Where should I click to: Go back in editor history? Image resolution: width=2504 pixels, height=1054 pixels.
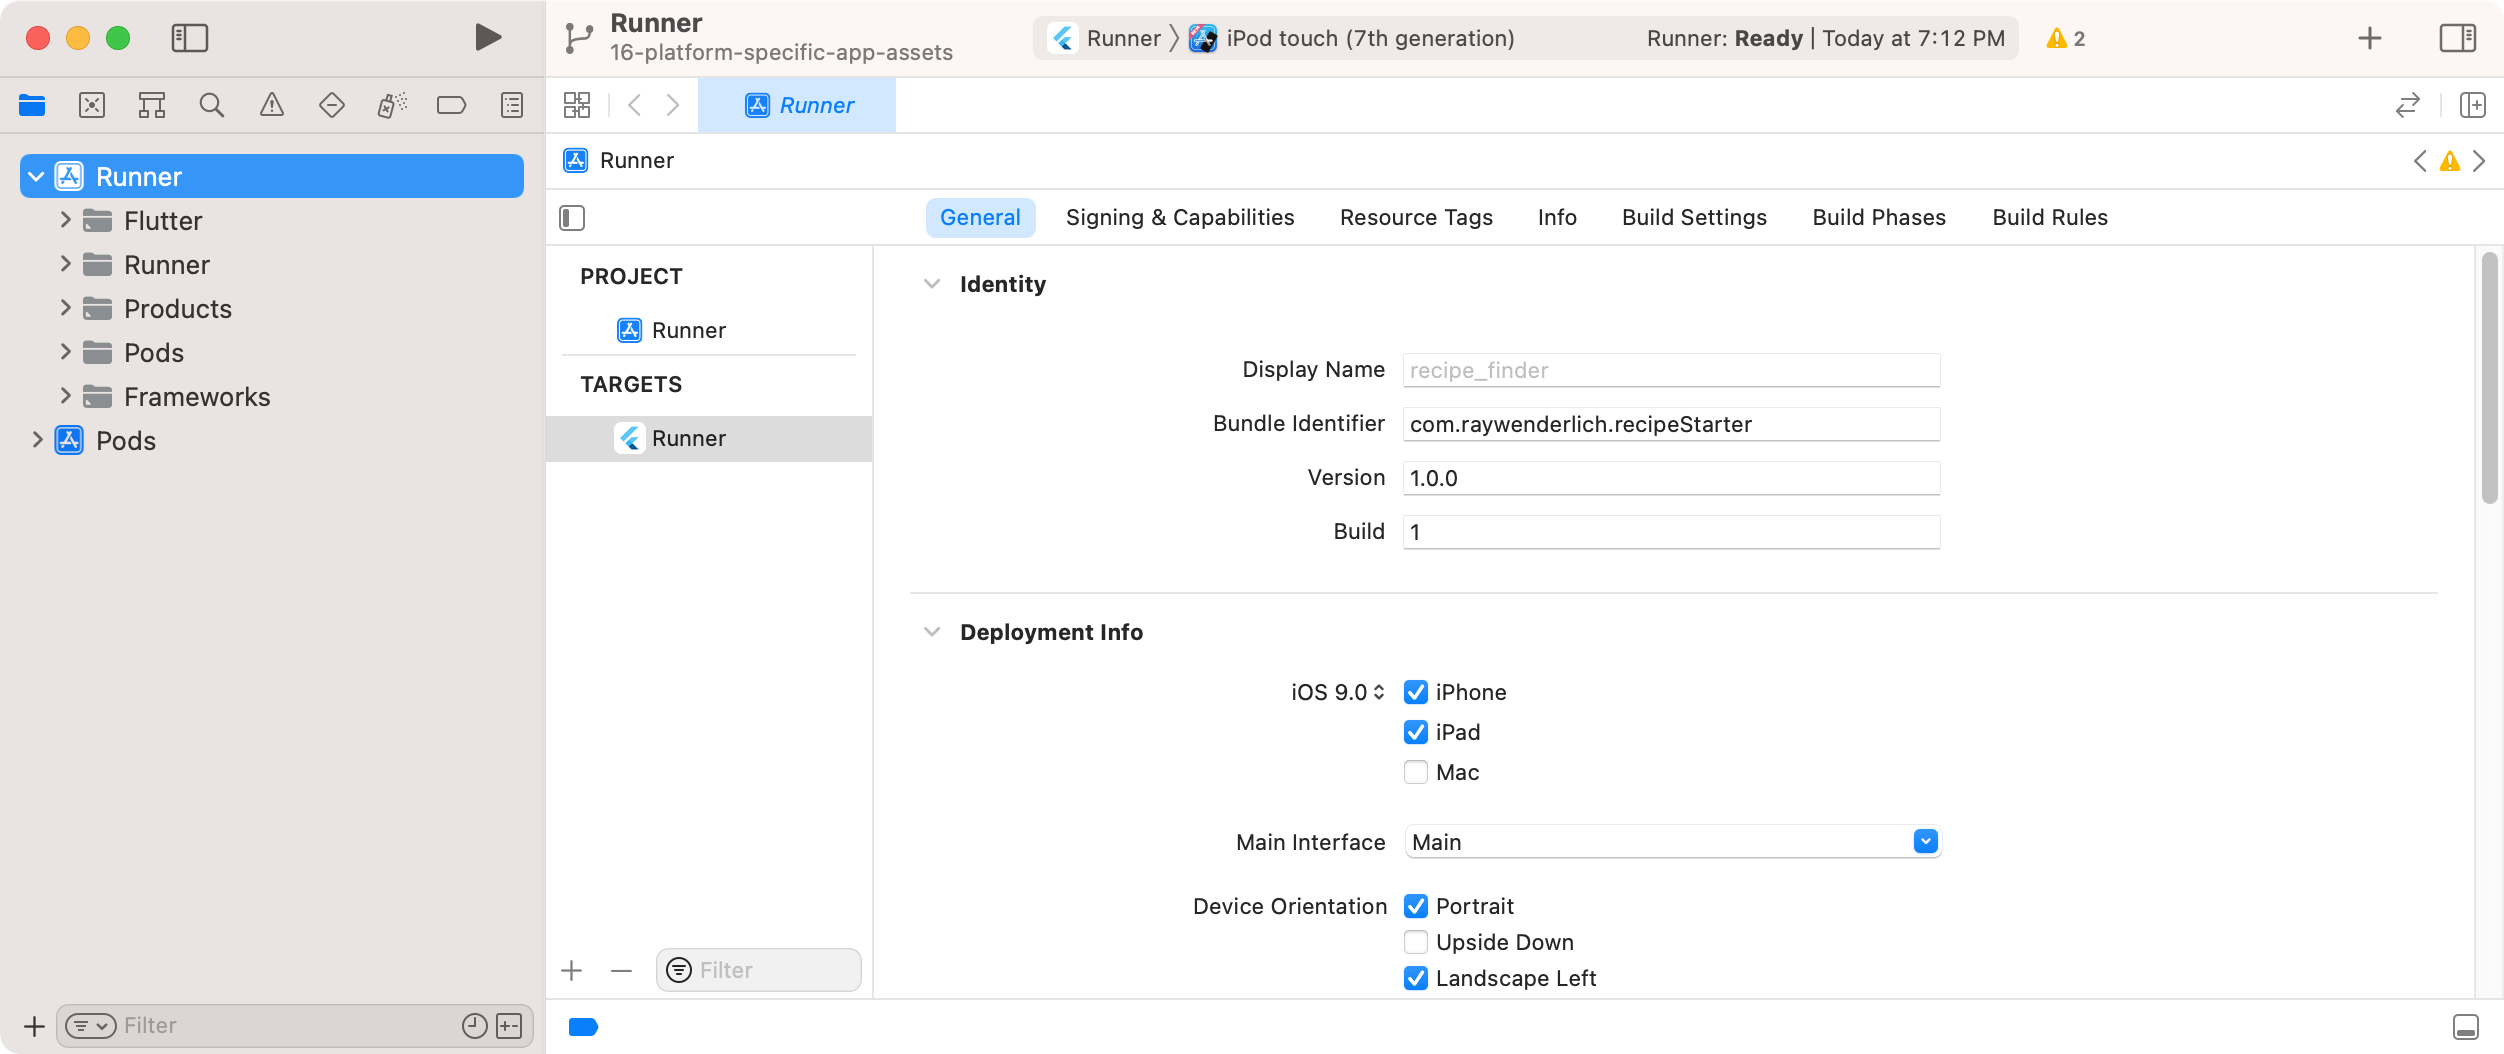[x=634, y=105]
